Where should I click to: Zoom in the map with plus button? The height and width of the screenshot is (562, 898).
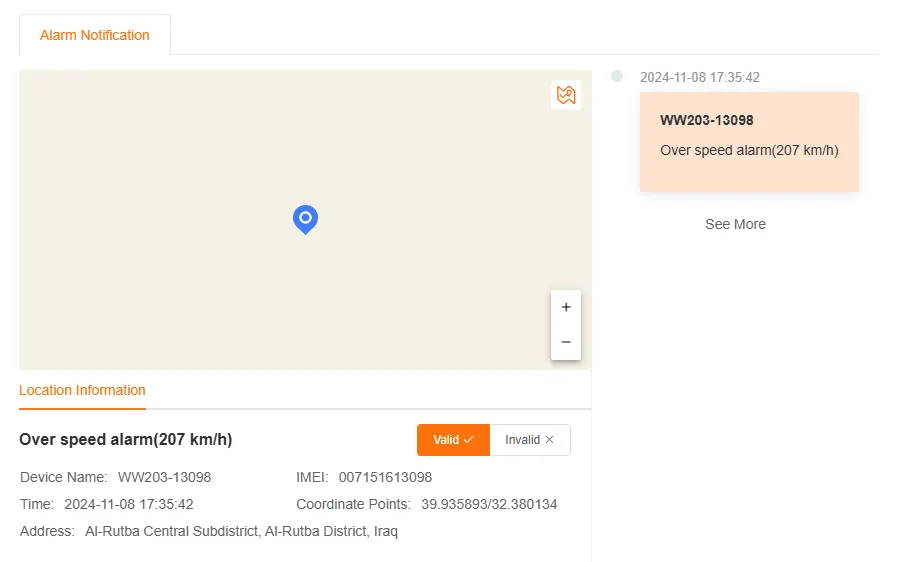566,308
